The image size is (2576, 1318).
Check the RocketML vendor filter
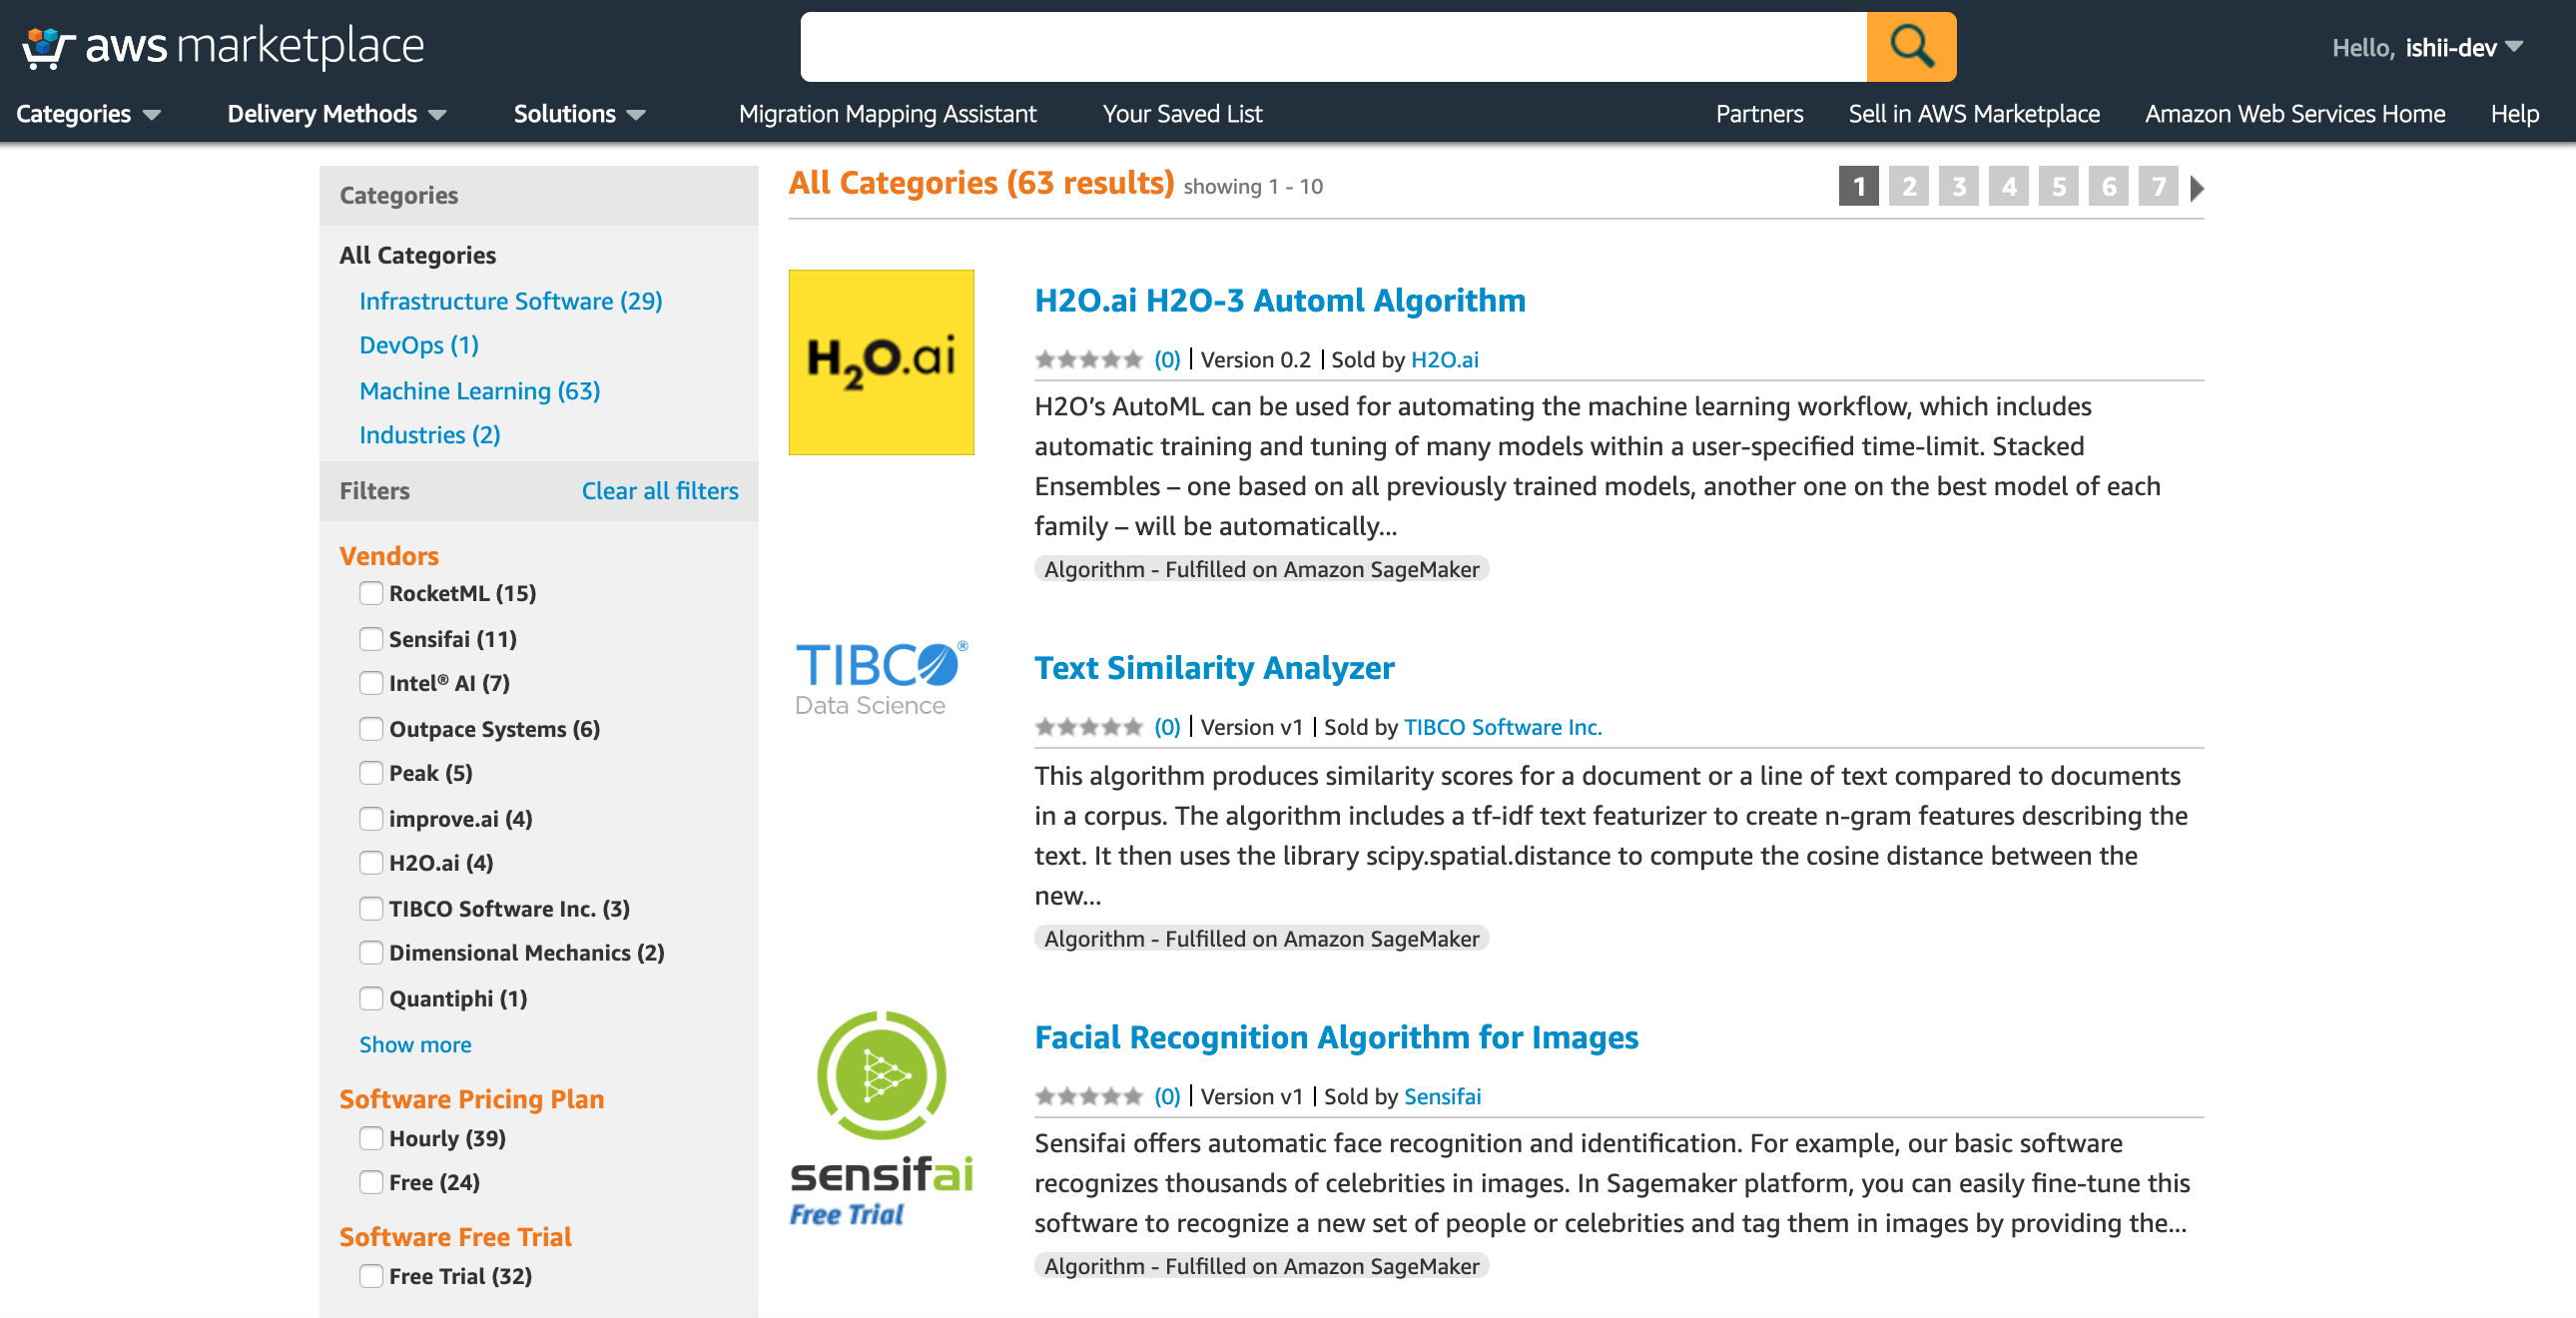pyautogui.click(x=371, y=593)
